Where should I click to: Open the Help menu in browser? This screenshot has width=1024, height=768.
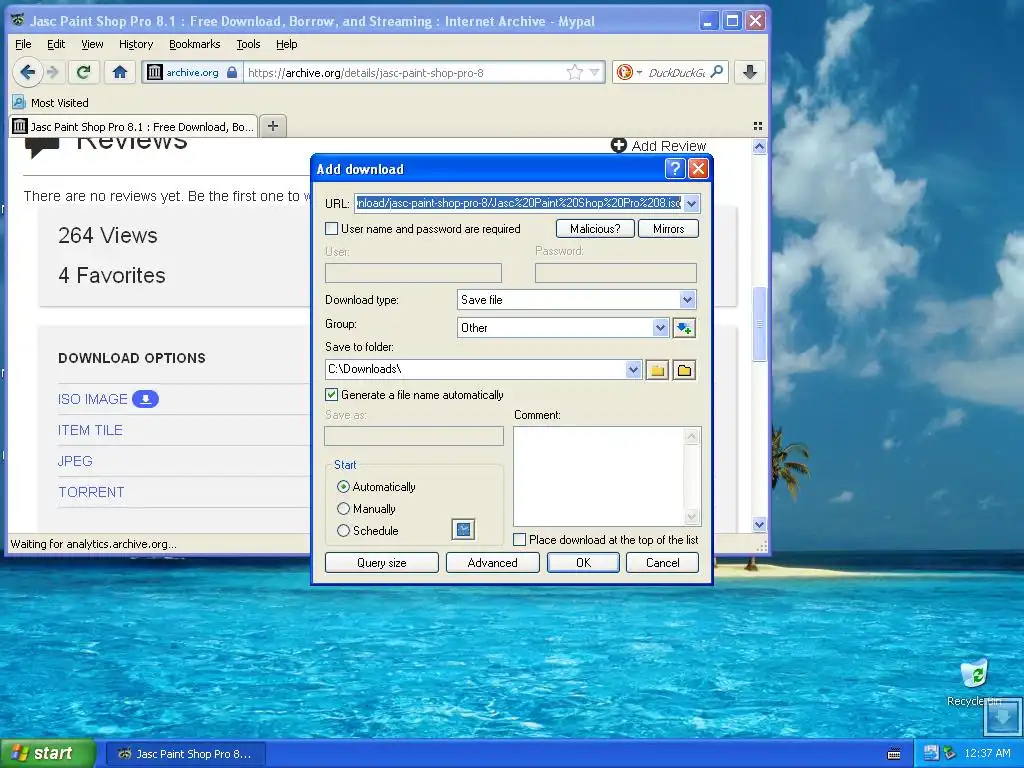286,44
